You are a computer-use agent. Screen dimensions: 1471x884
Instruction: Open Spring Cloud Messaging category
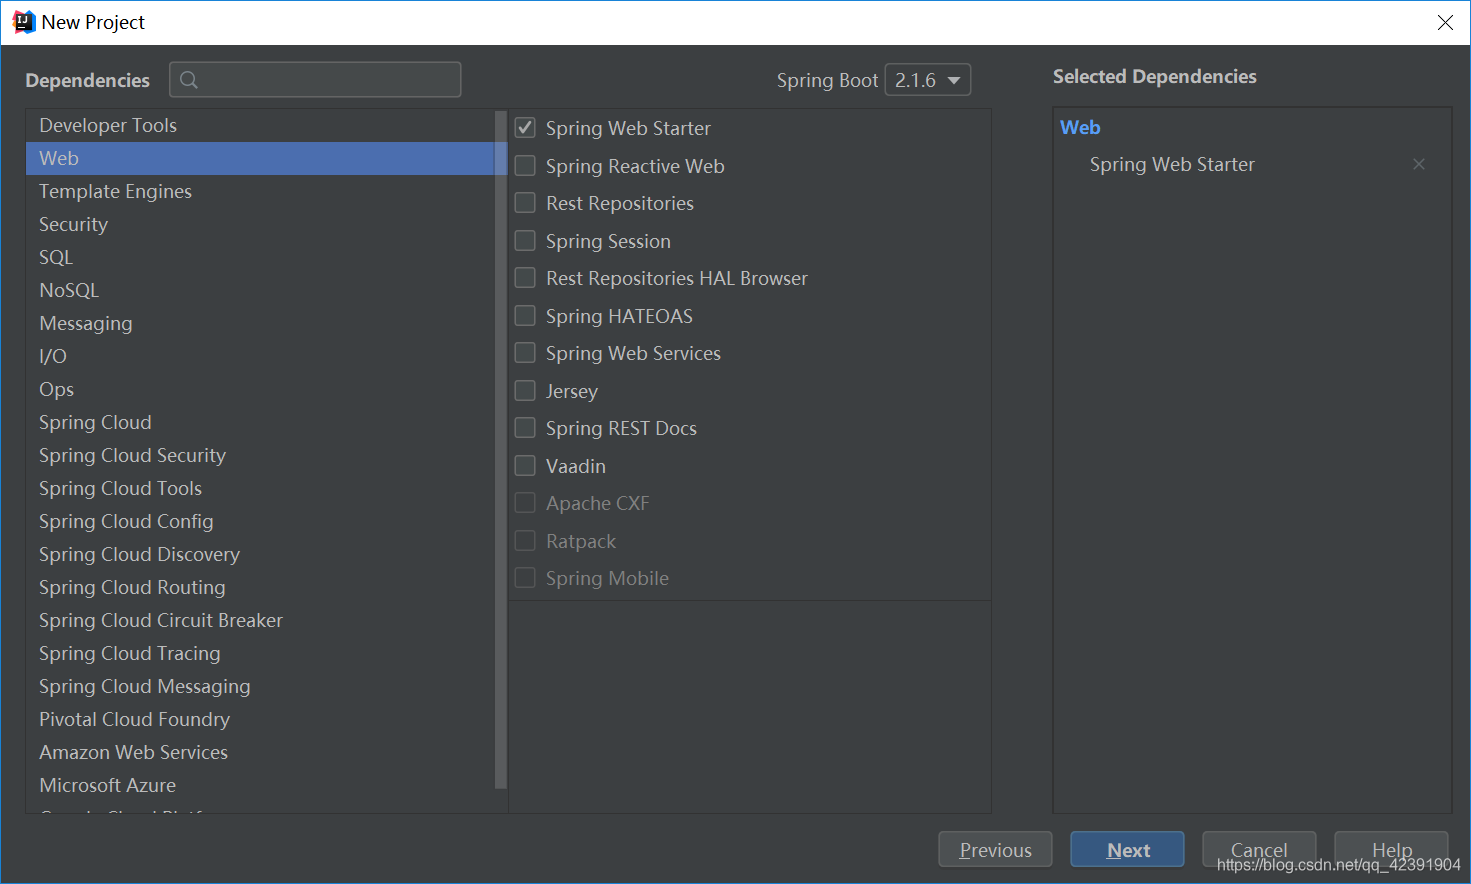click(260, 686)
